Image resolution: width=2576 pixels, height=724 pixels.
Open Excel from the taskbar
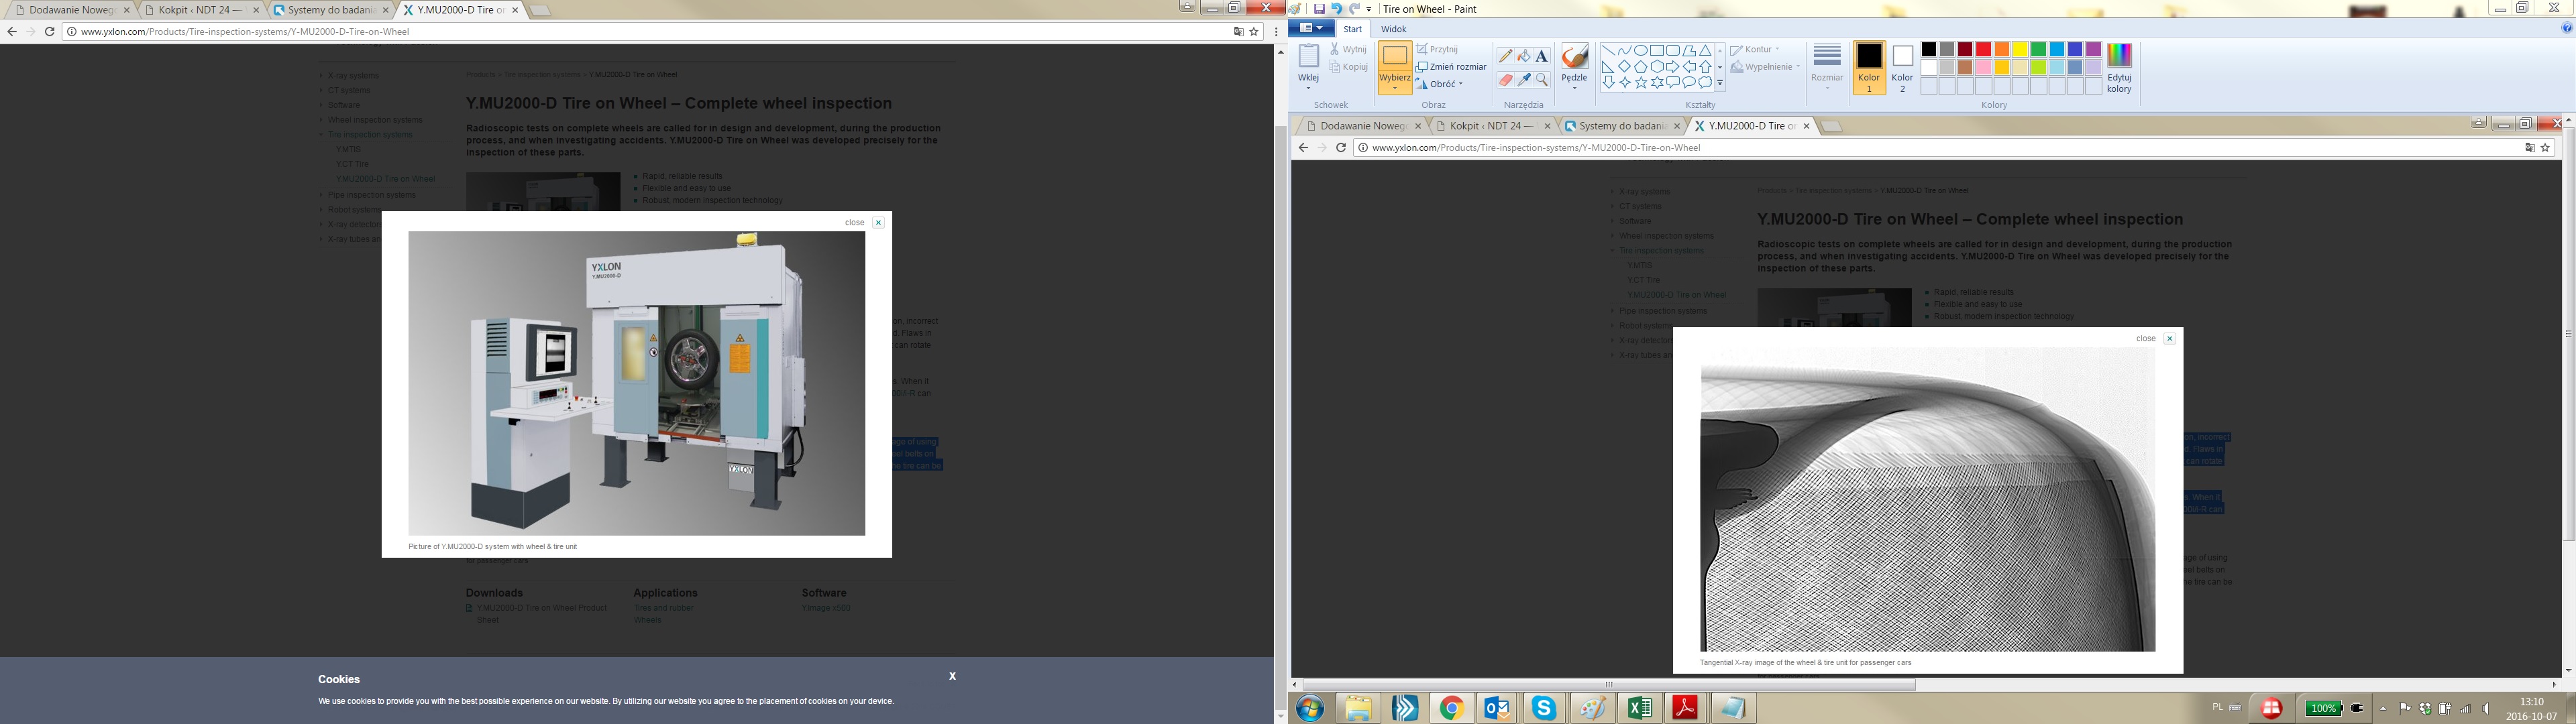(x=1639, y=708)
